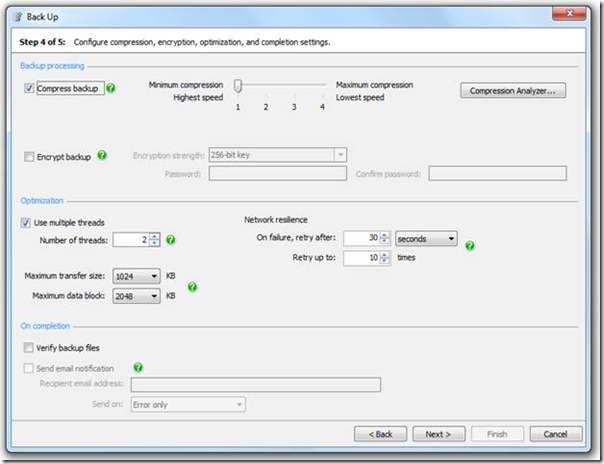The width and height of the screenshot is (604, 464).
Task: Uncheck the Compress backup checkbox
Action: coord(27,89)
